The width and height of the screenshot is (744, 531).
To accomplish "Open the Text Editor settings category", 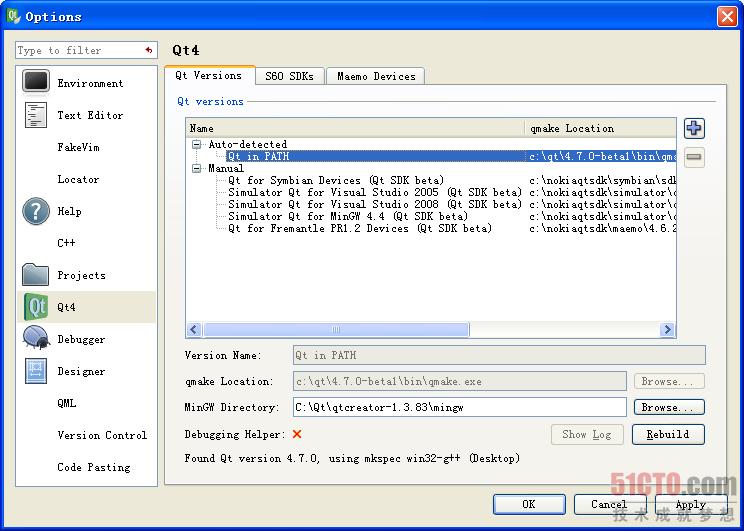I will [x=86, y=115].
